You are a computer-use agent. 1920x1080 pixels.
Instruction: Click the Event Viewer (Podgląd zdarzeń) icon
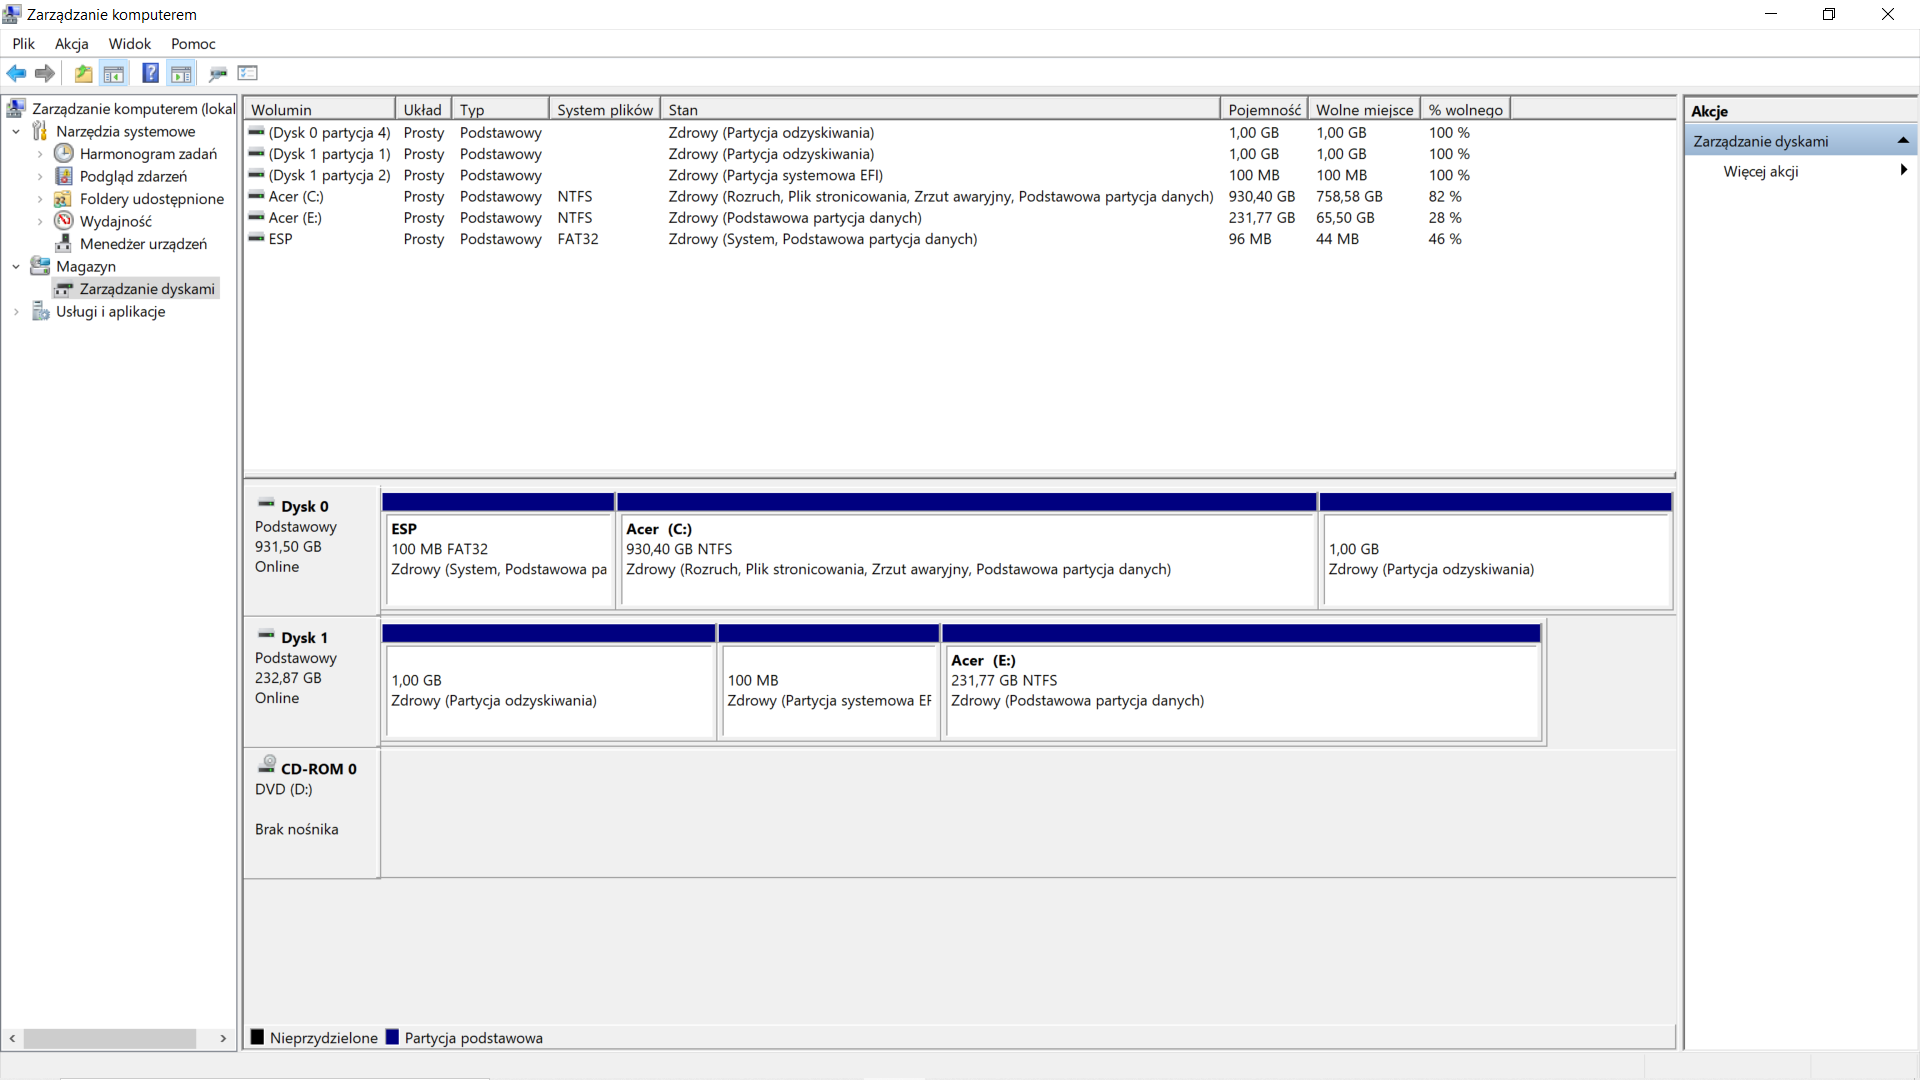tap(64, 176)
